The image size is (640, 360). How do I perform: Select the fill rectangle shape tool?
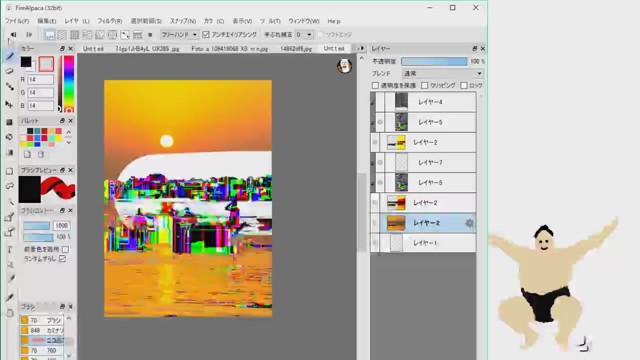tap(9, 122)
